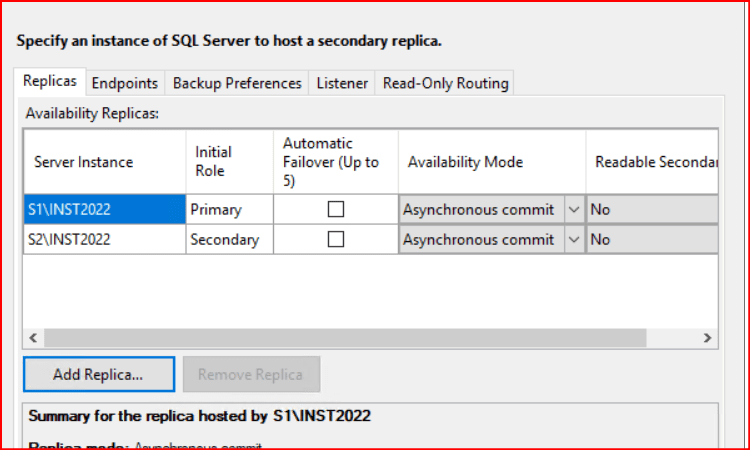Viewport: 750px width, 450px height.
Task: Expand Availability Mode dropdown for S2\INST2022
Action: tap(574, 240)
